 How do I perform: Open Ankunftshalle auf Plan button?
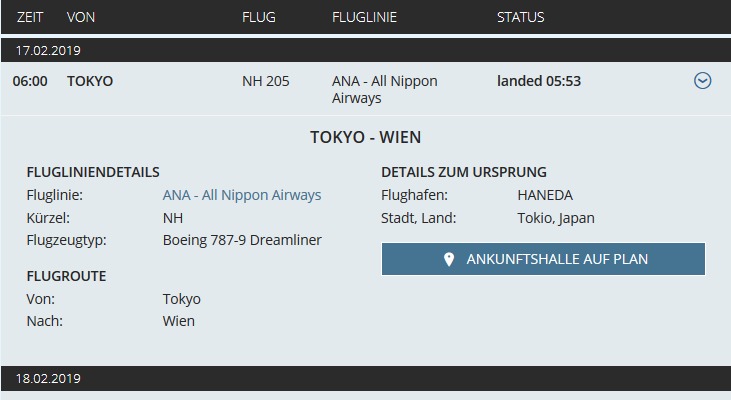(x=543, y=259)
